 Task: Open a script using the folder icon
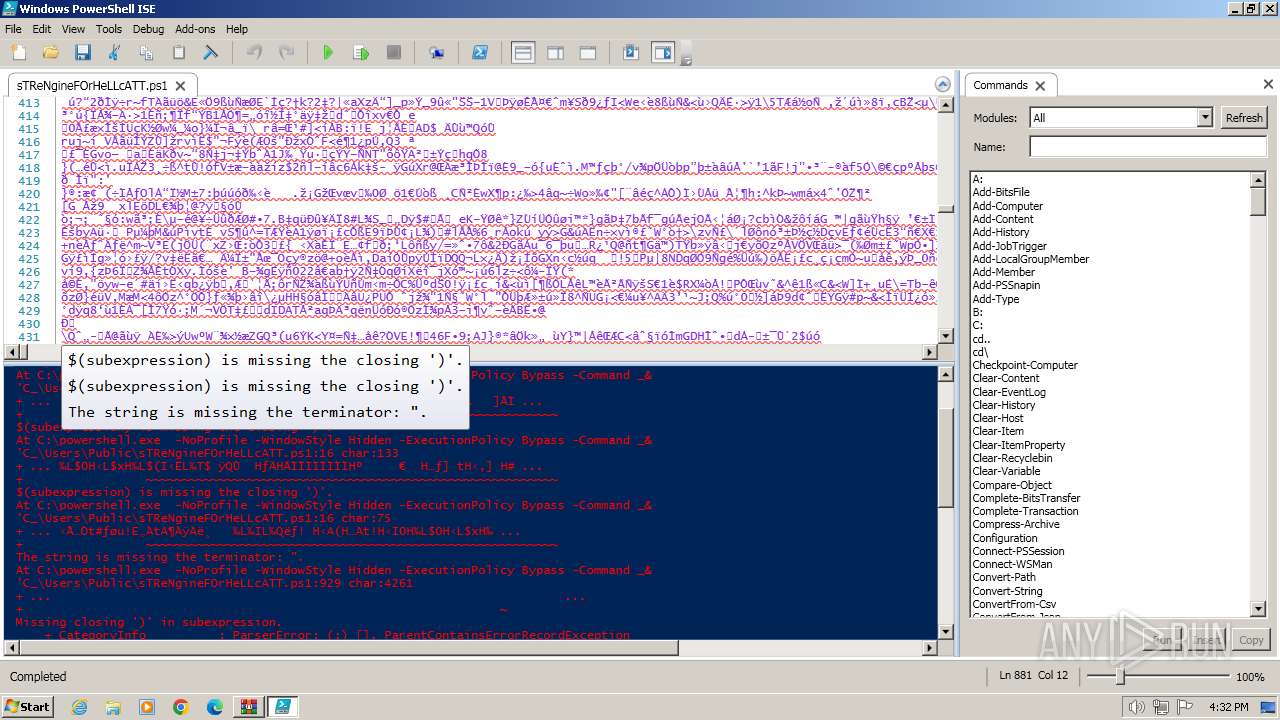pyautogui.click(x=51, y=52)
